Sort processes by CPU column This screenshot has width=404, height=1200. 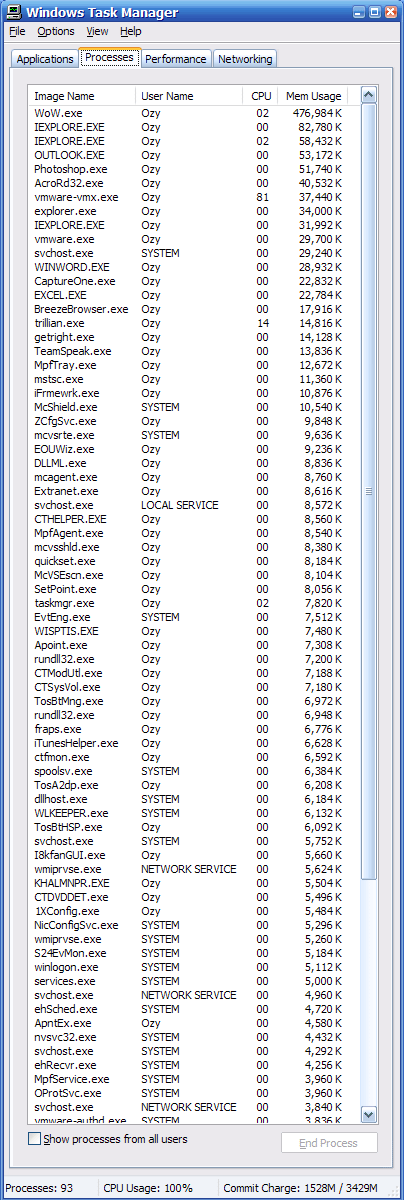coord(260,96)
